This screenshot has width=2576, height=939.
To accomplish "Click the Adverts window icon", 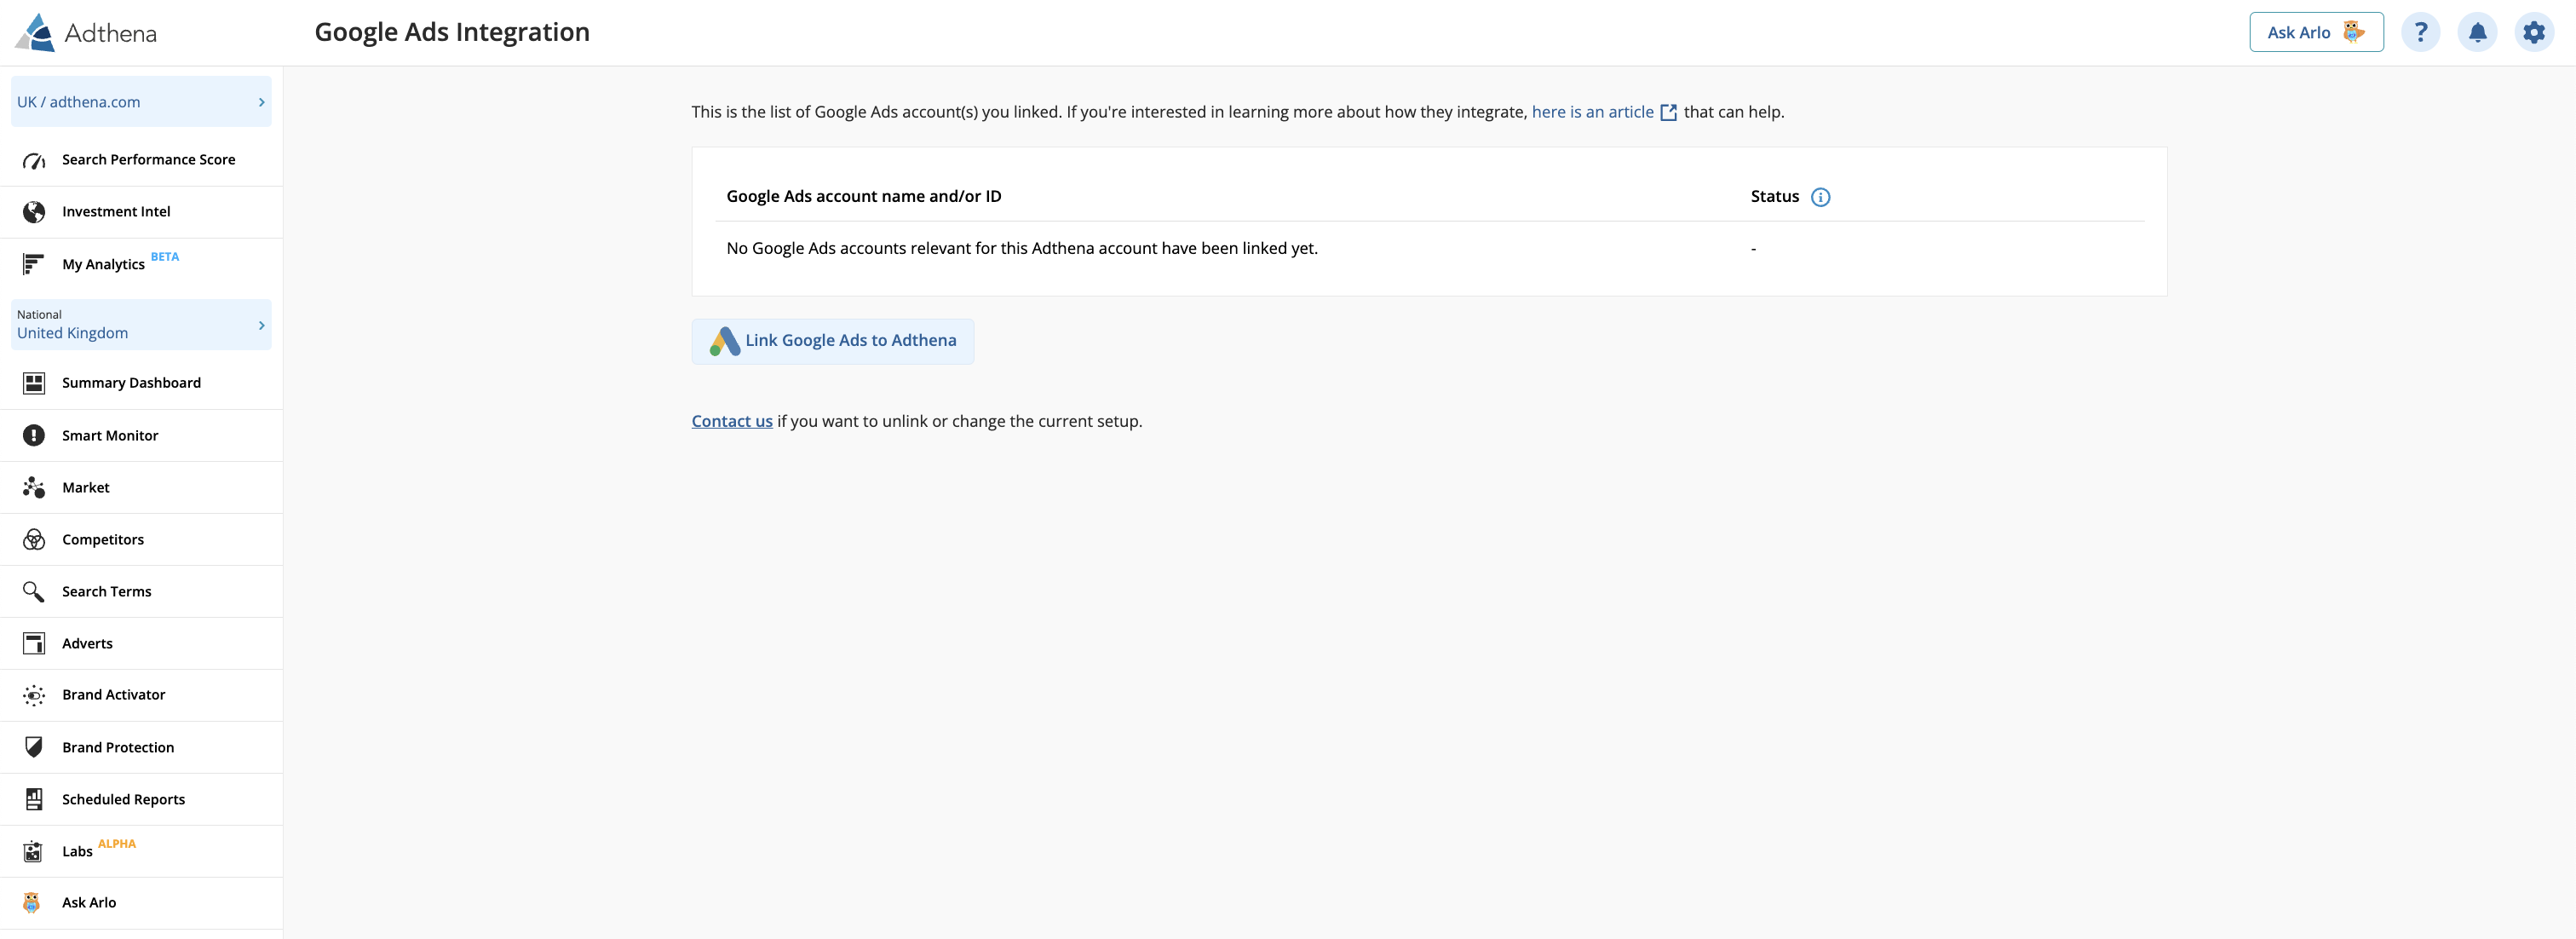I will pos(34,643).
